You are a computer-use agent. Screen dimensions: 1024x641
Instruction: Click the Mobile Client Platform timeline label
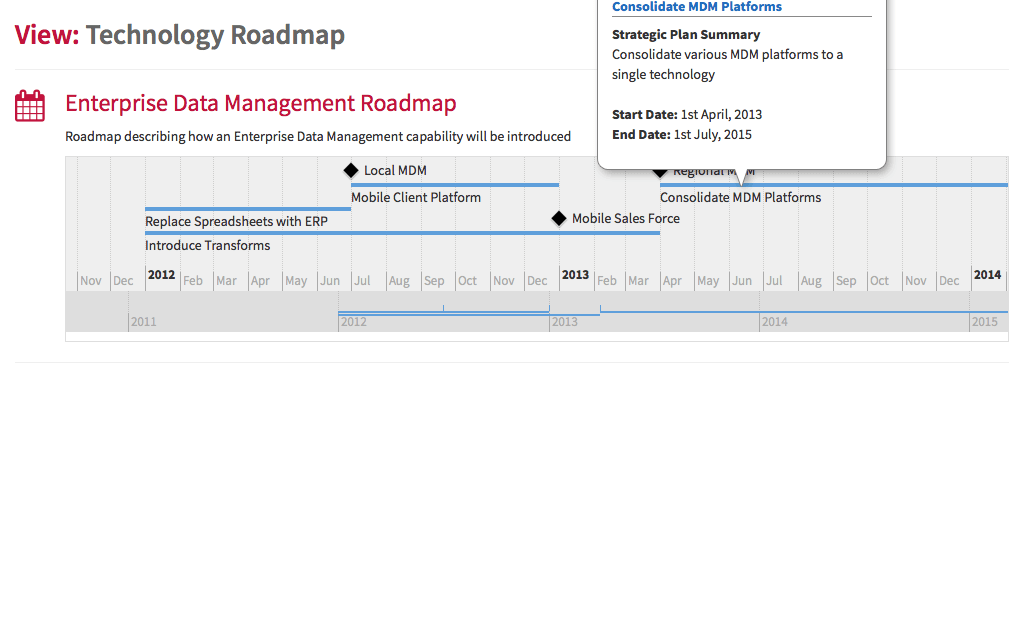(416, 197)
